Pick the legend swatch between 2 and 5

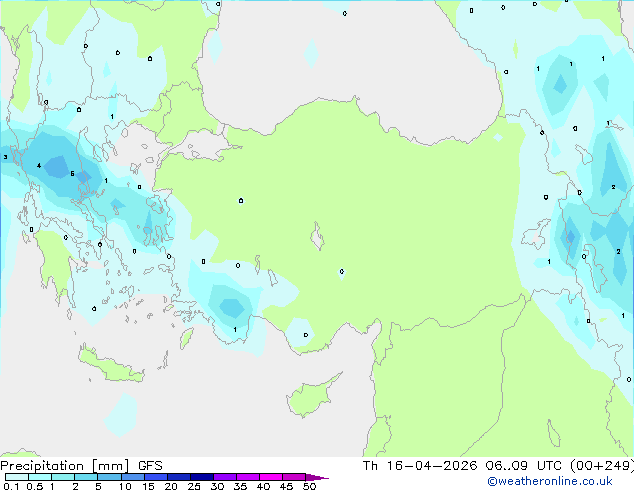(86, 477)
